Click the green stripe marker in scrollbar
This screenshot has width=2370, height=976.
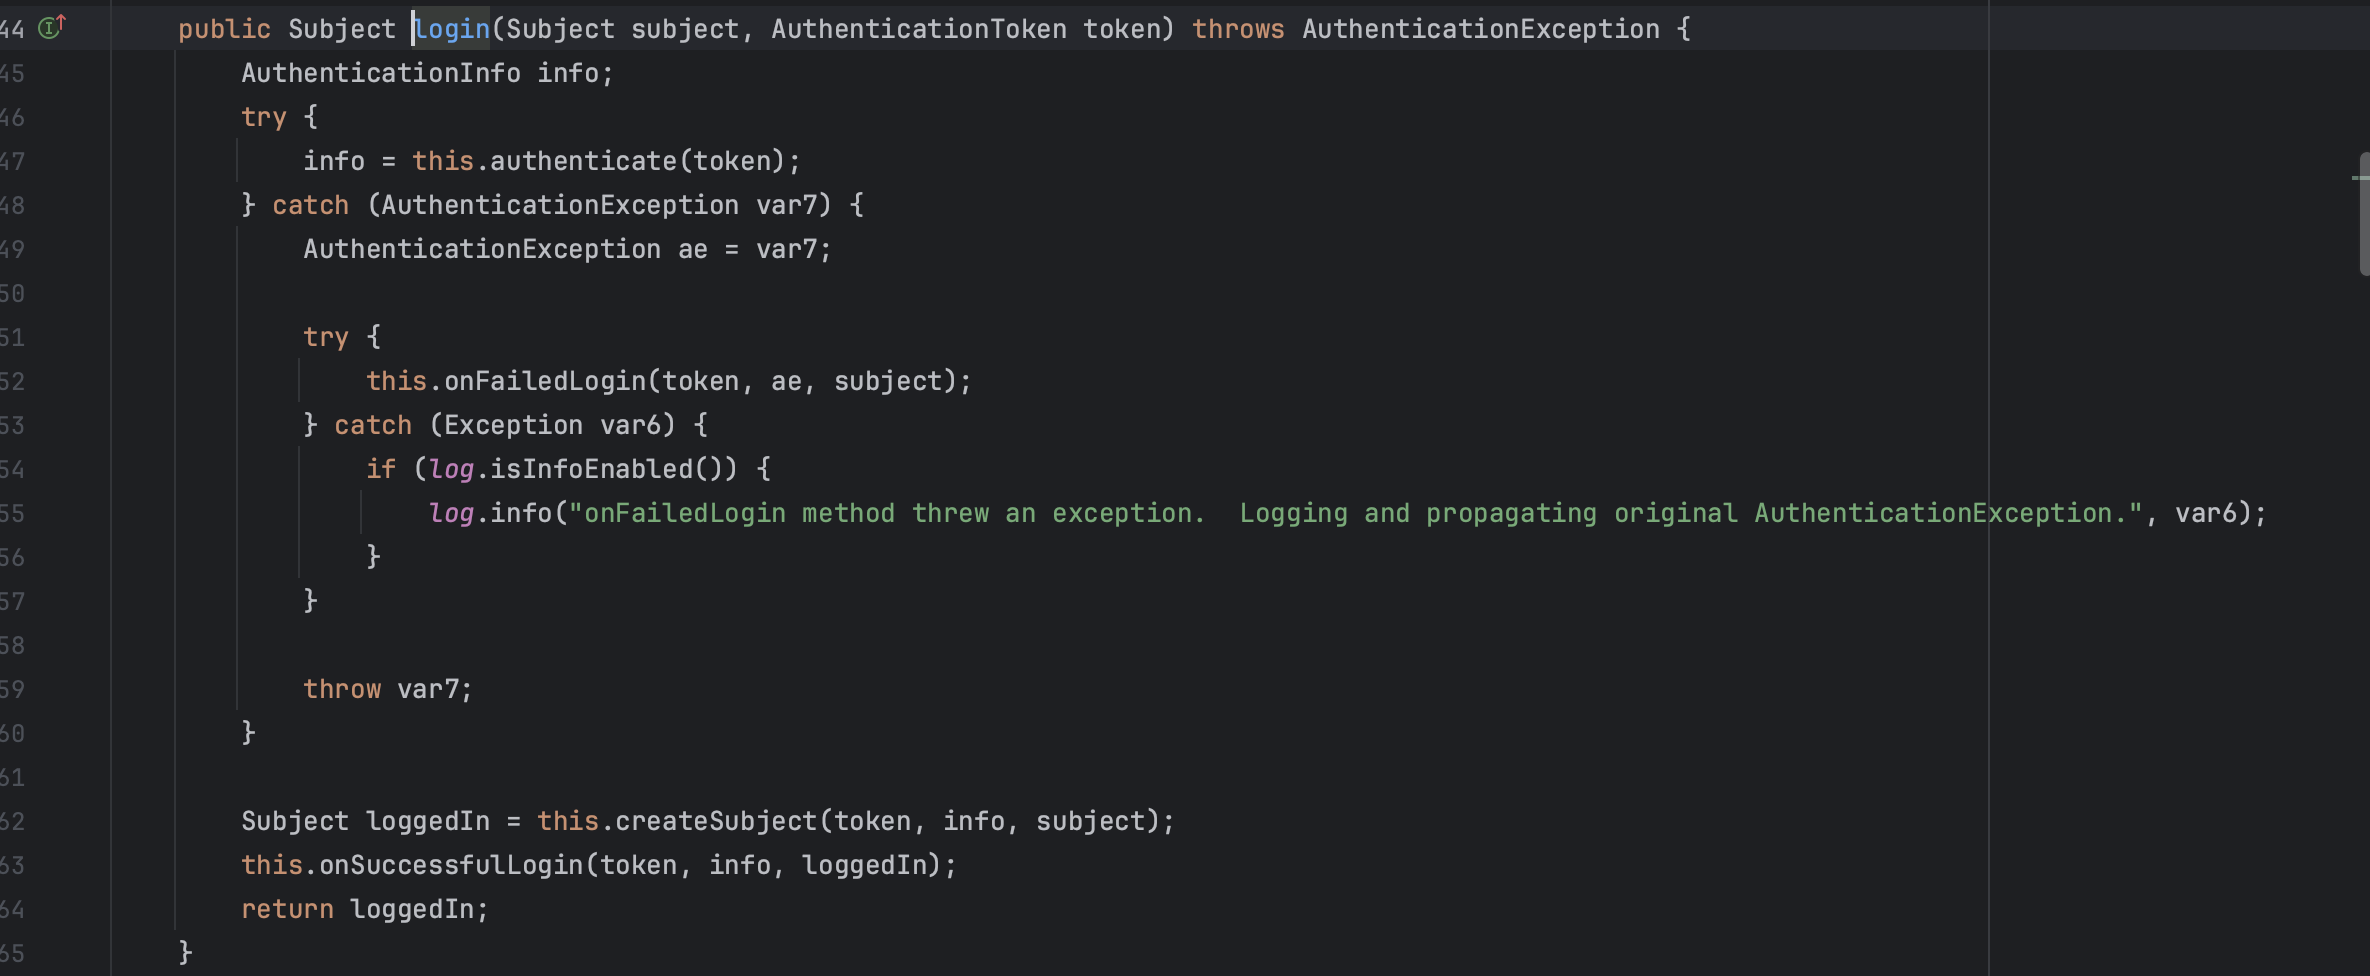pyautogui.click(x=2359, y=178)
